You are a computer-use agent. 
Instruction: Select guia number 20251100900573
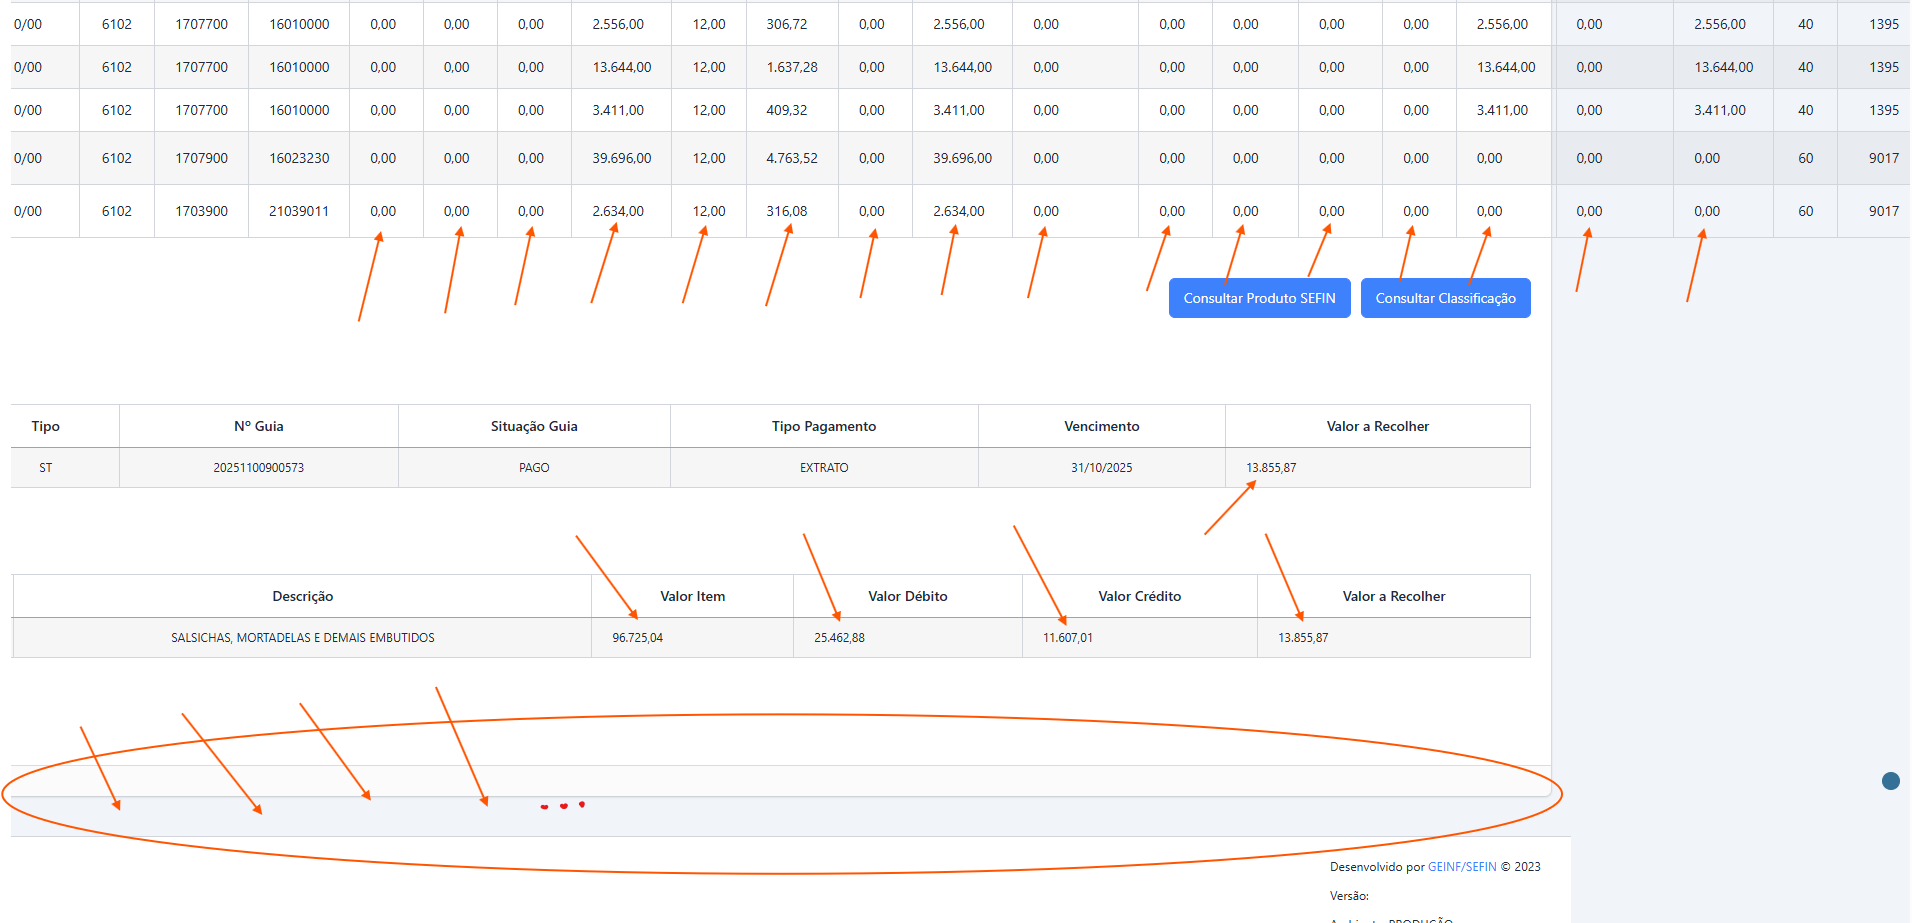pos(258,468)
